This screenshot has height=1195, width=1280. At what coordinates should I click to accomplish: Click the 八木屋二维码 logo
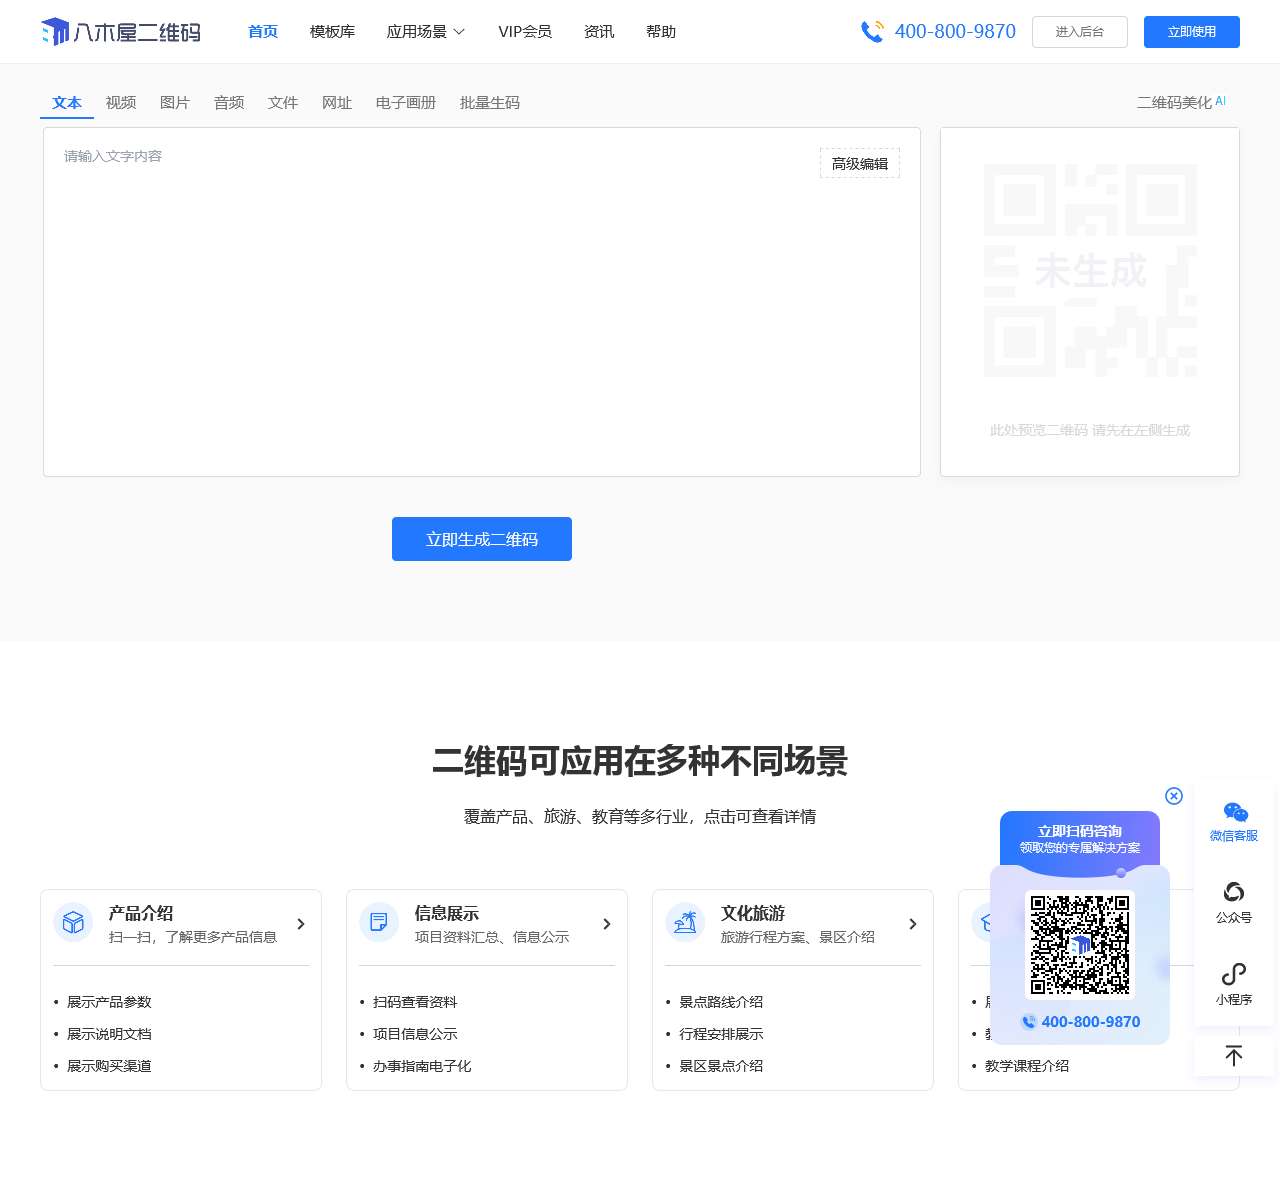[120, 31]
